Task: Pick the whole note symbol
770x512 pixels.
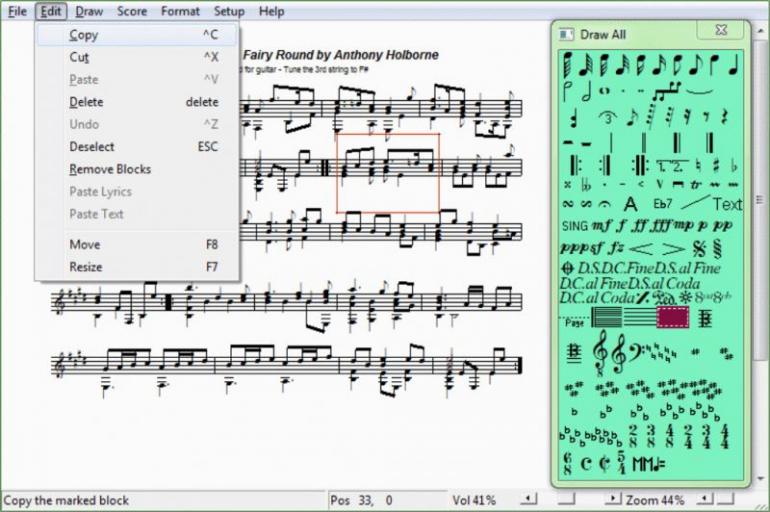Action: [x=605, y=91]
